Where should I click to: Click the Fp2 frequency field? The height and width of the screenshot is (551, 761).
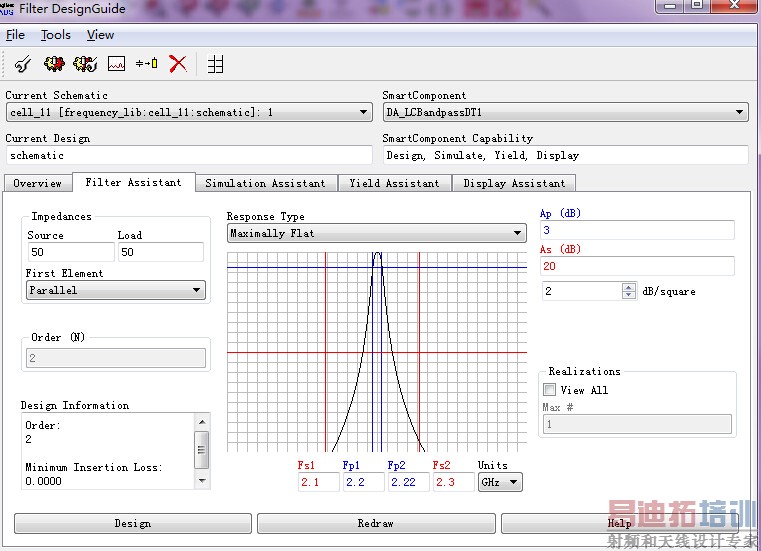(409, 482)
